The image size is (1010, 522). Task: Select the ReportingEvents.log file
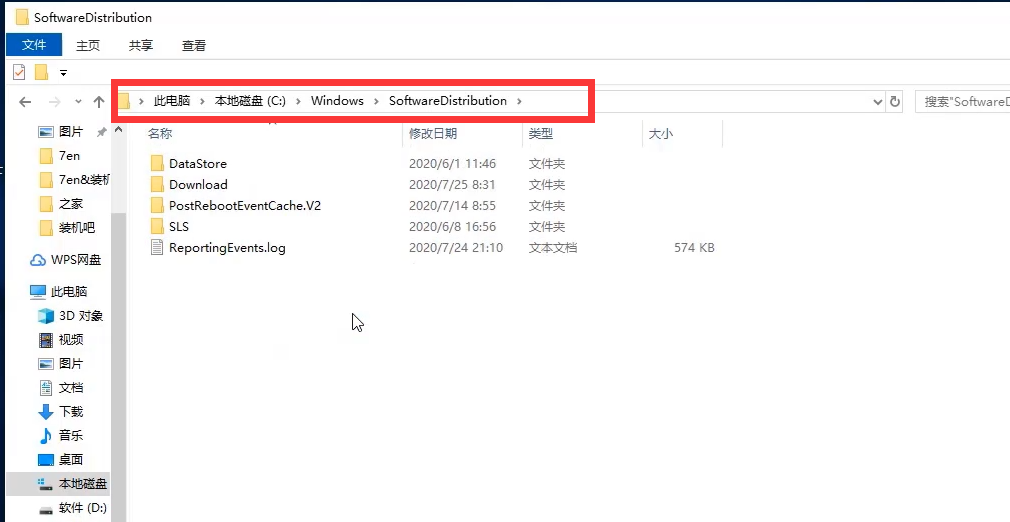pos(226,247)
